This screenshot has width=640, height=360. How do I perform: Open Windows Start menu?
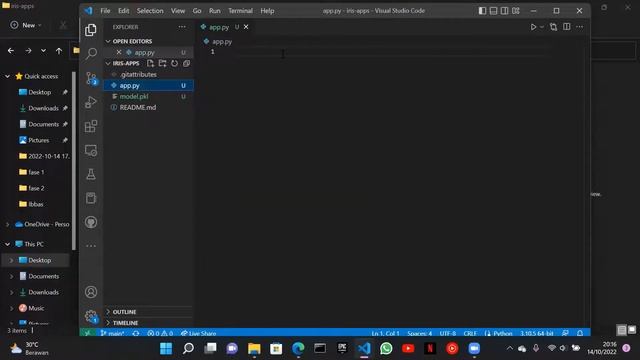tap(166, 349)
